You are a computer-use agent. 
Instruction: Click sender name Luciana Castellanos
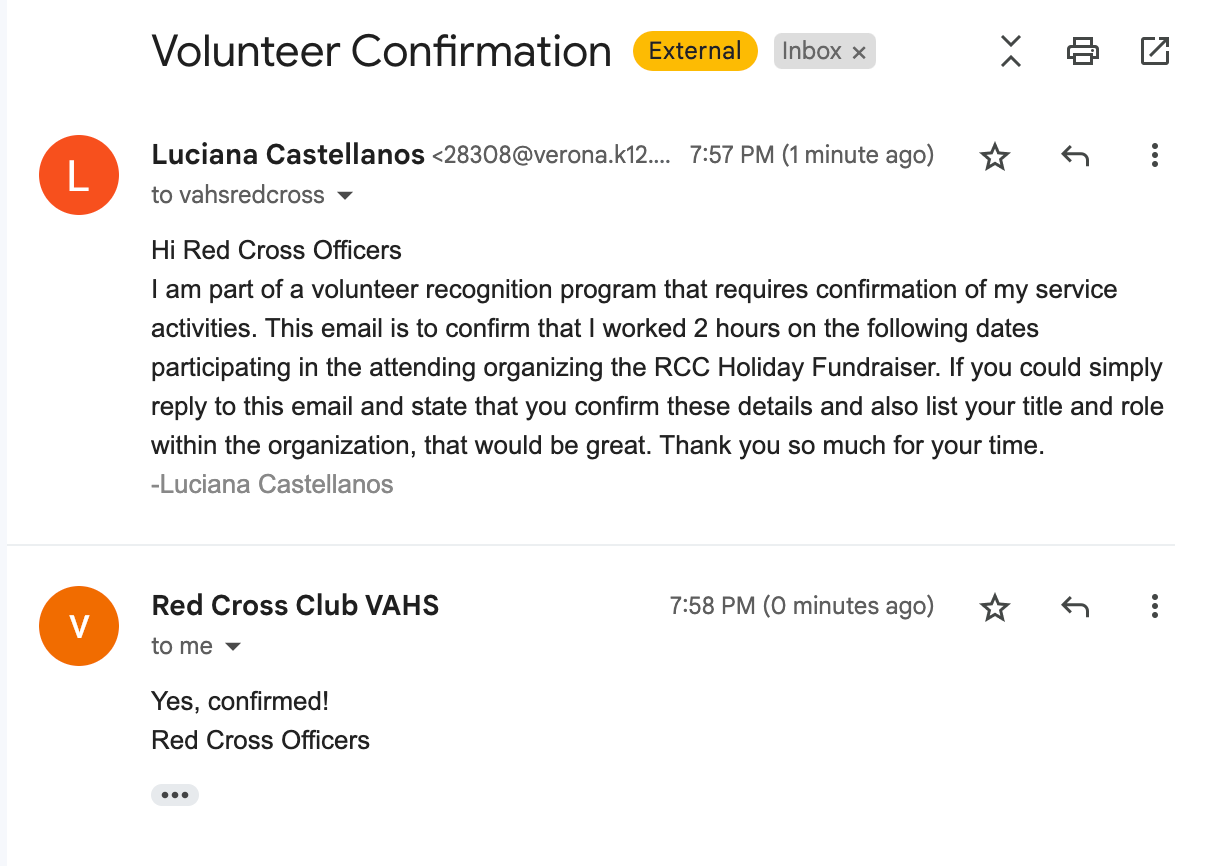pos(288,155)
